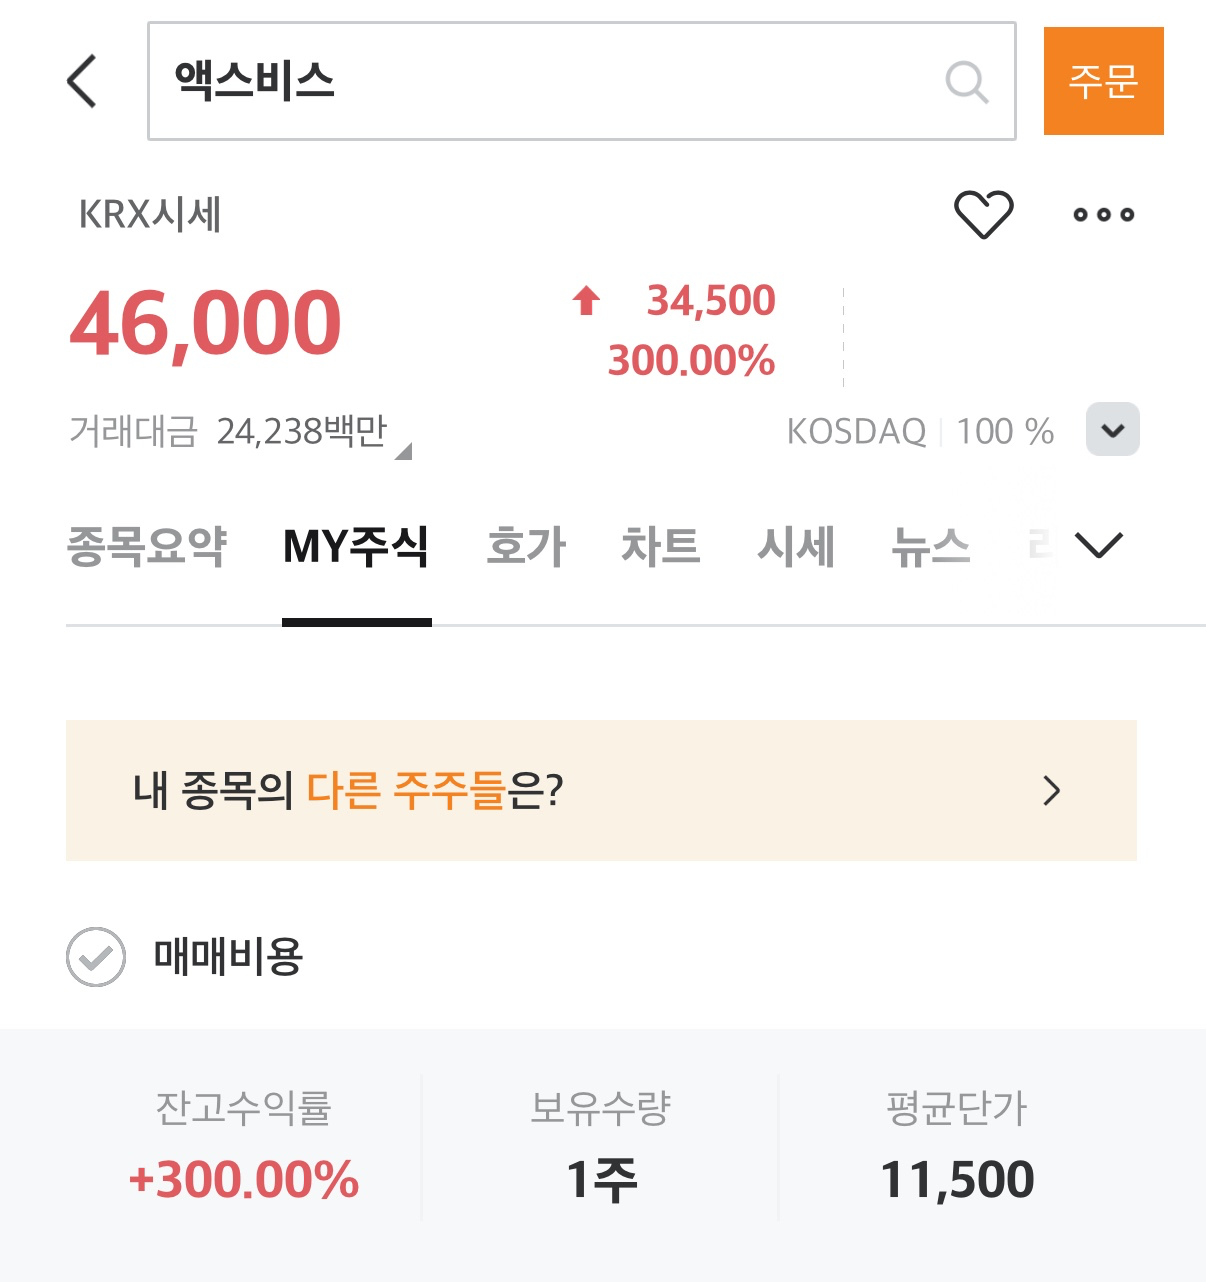Viewport: 1206px width, 1282px height.
Task: Click the search magnifier icon
Action: (x=966, y=82)
